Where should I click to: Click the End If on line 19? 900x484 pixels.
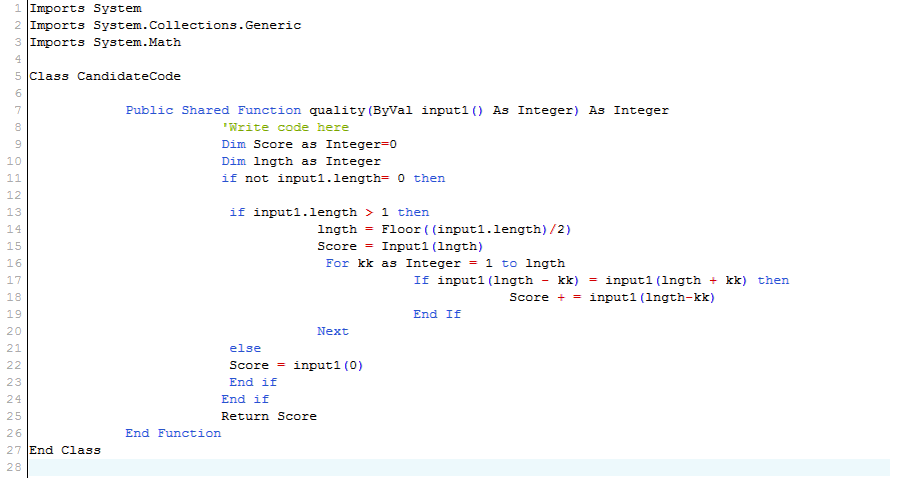437,314
